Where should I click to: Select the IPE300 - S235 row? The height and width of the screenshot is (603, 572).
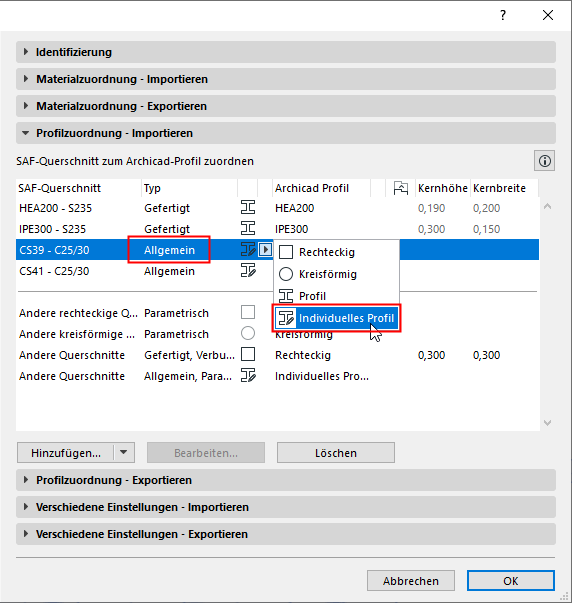(x=277, y=229)
